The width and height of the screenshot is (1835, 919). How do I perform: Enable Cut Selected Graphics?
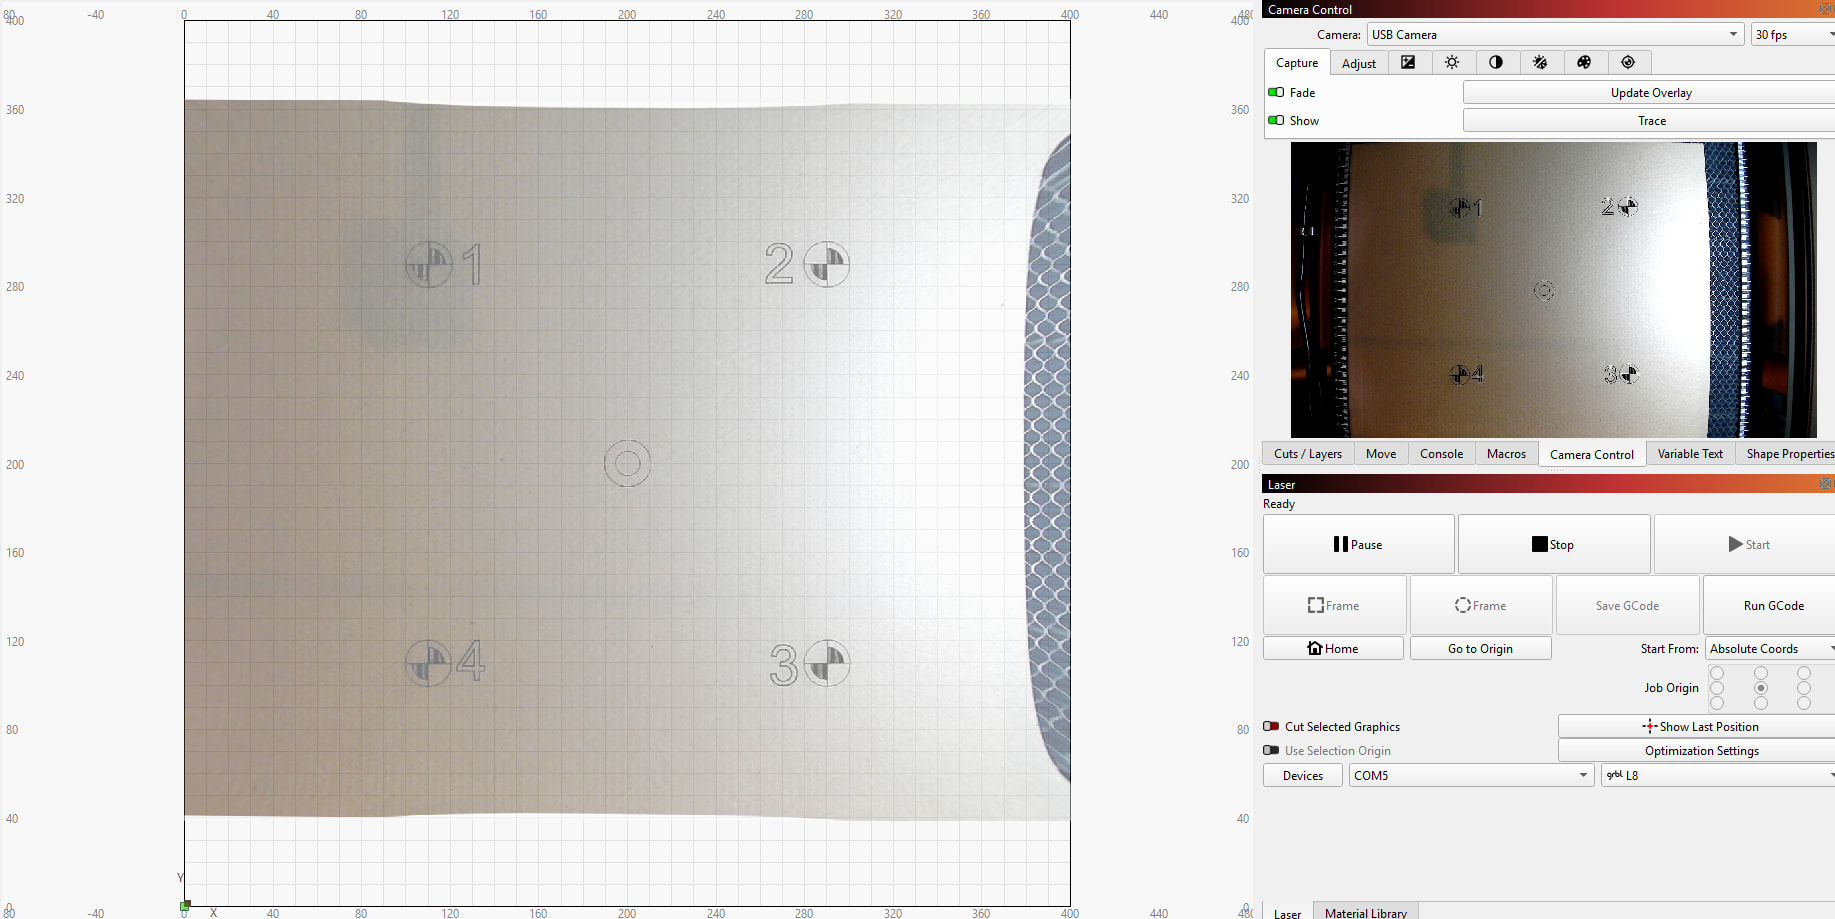pos(1271,727)
